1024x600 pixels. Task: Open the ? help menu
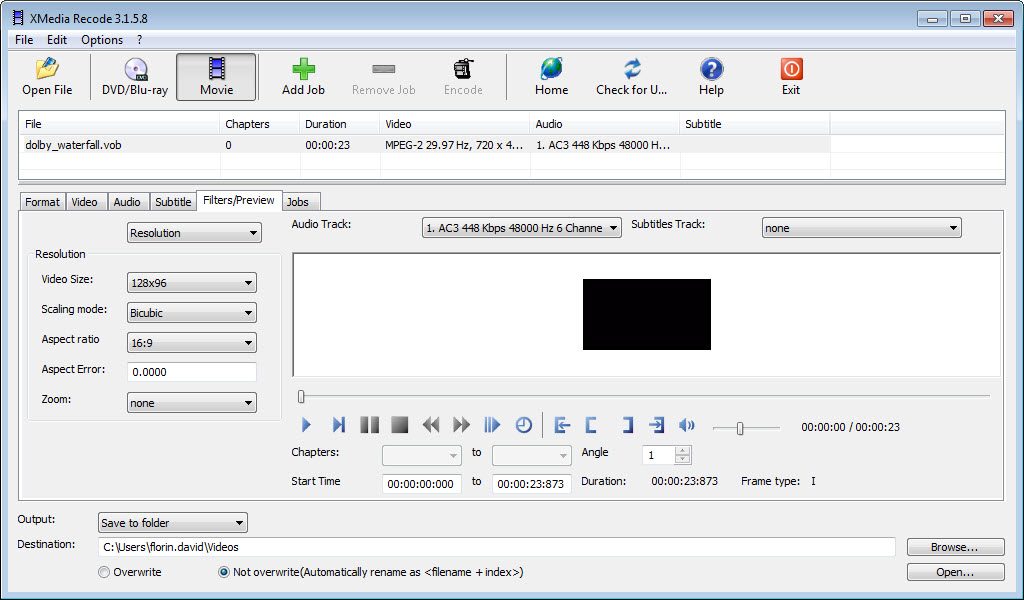[x=139, y=40]
